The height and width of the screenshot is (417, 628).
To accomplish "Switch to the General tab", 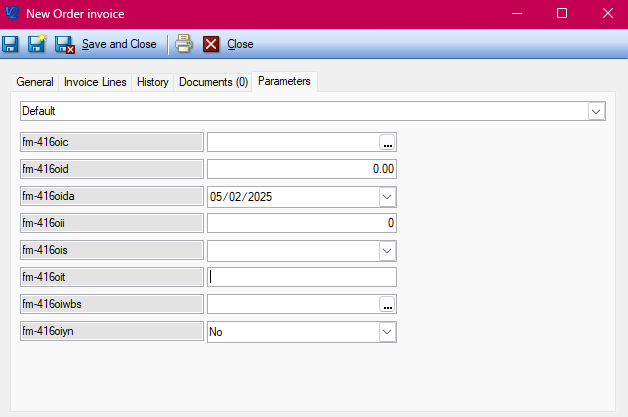I will pyautogui.click(x=35, y=82).
